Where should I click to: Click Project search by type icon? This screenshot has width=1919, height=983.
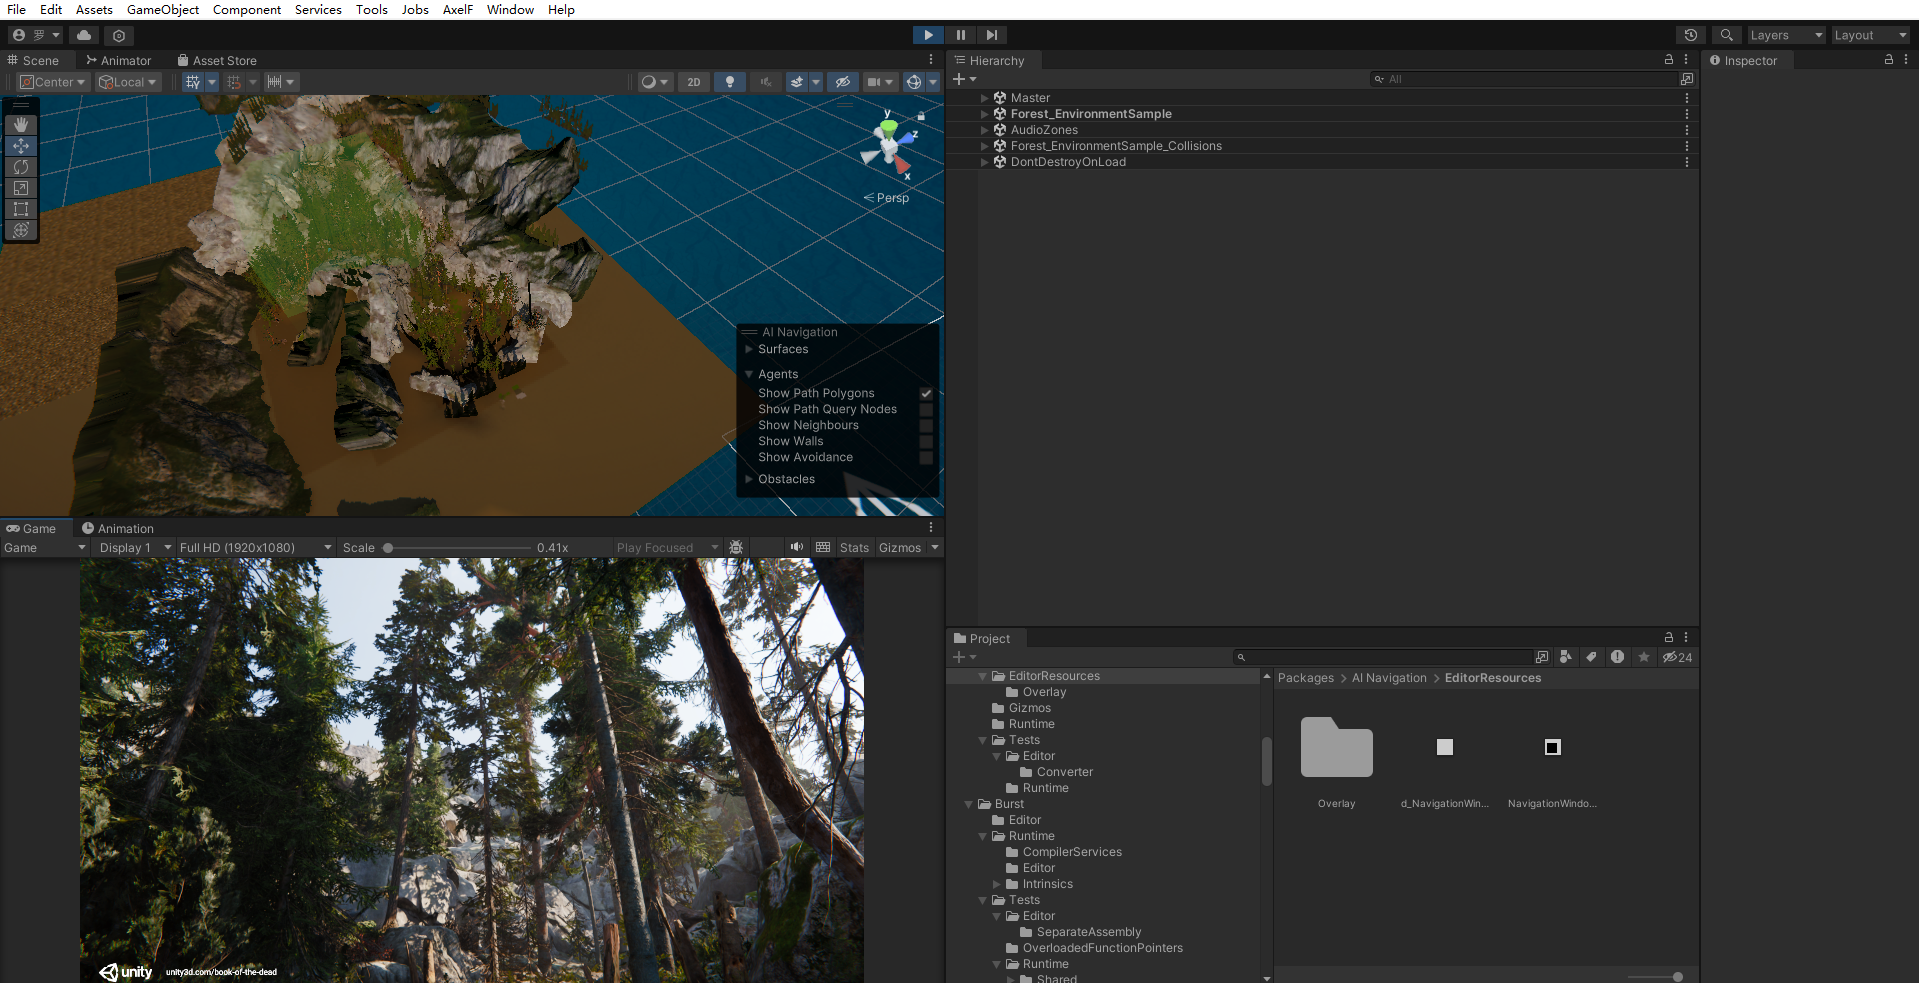(1566, 657)
